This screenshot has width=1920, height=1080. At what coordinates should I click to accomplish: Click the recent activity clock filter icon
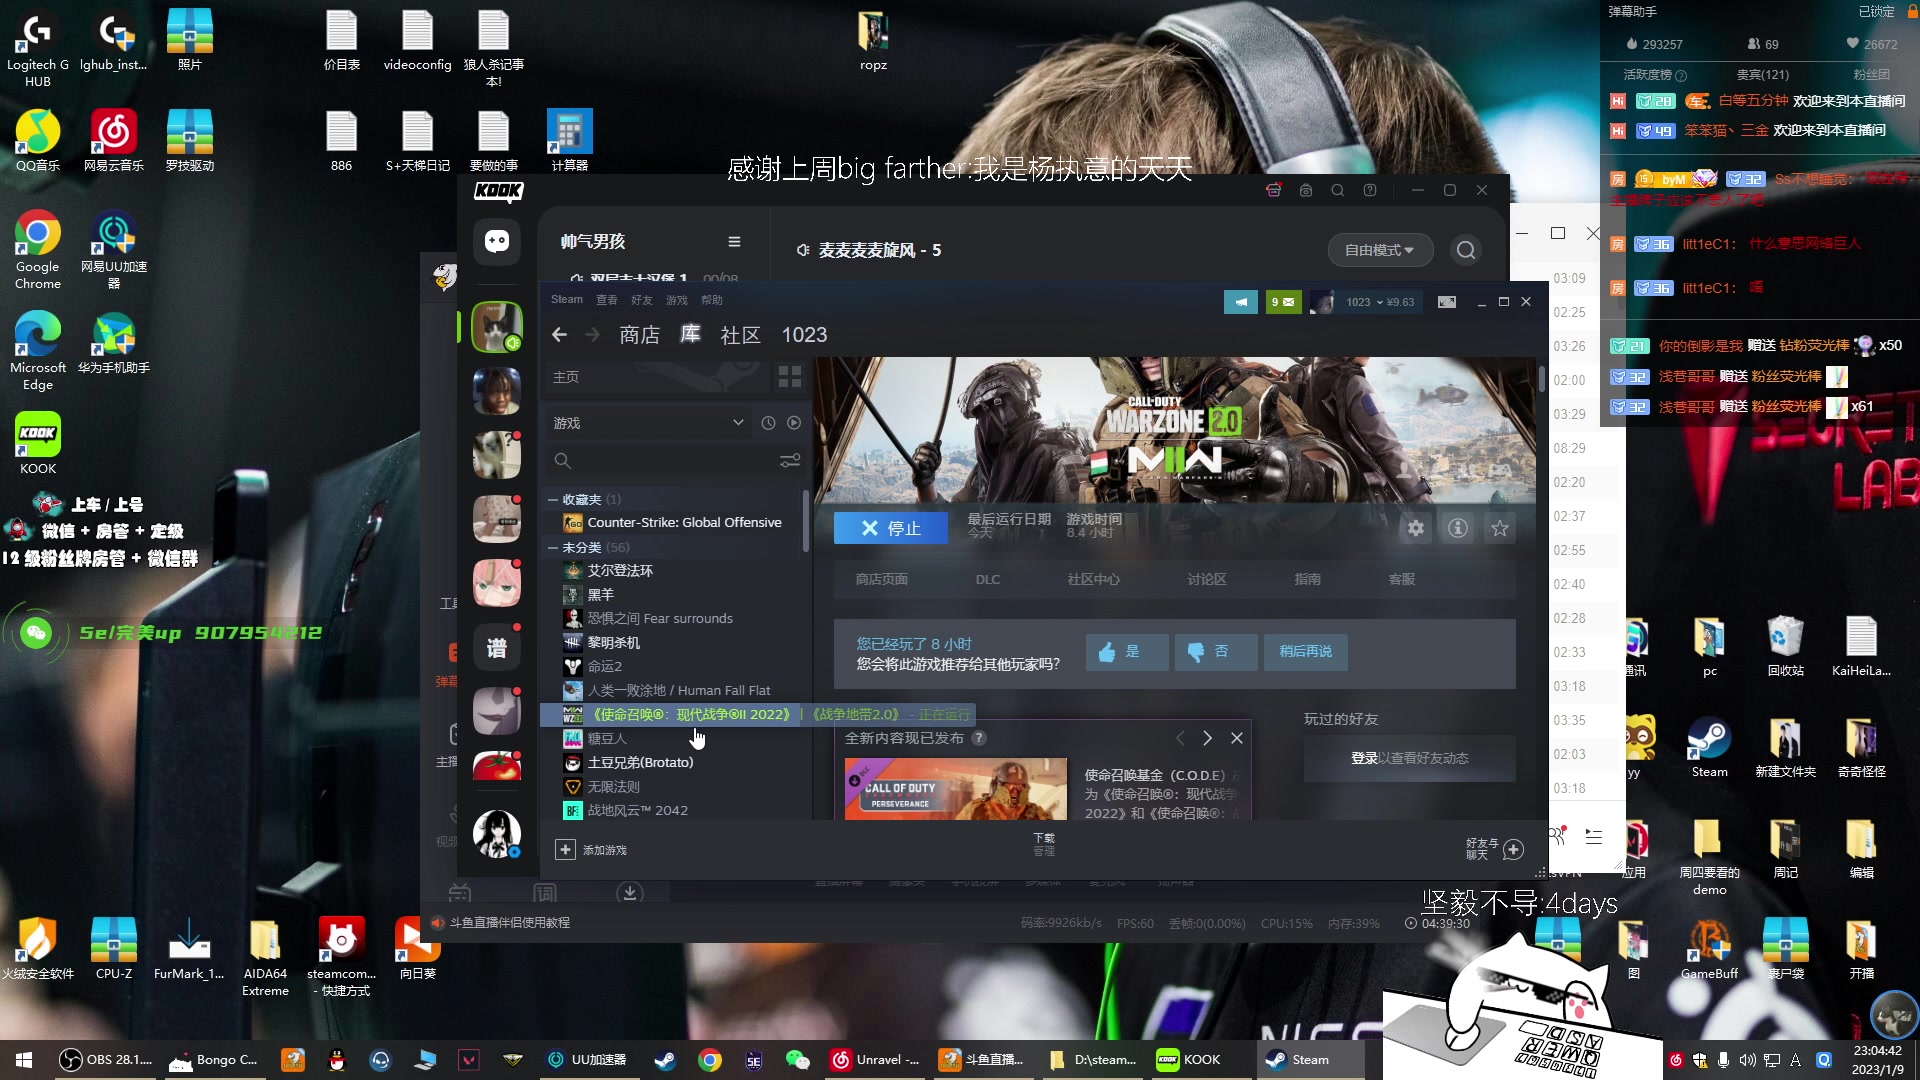pyautogui.click(x=768, y=423)
